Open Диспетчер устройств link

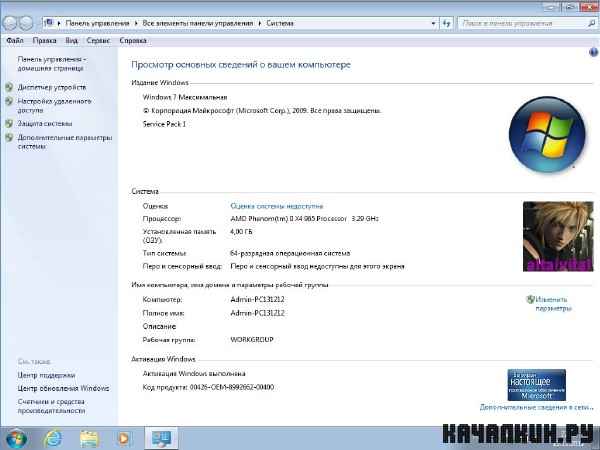coord(52,87)
